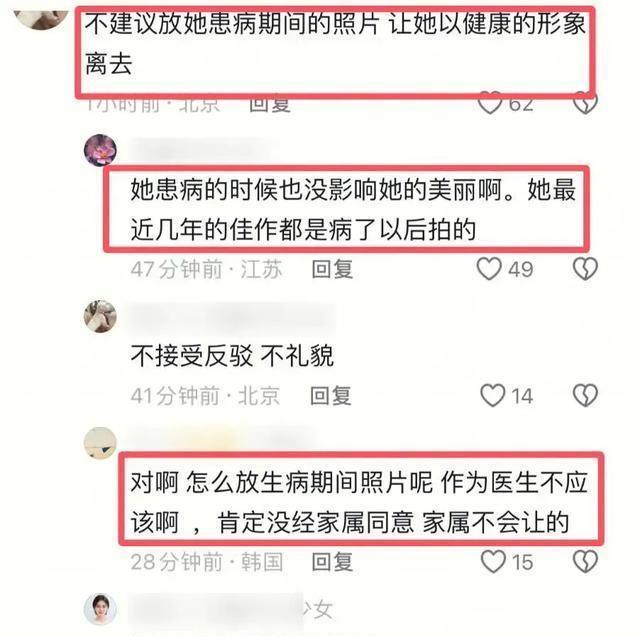Like the comment with 62 likes
This screenshot has height=636, width=640.
point(490,104)
